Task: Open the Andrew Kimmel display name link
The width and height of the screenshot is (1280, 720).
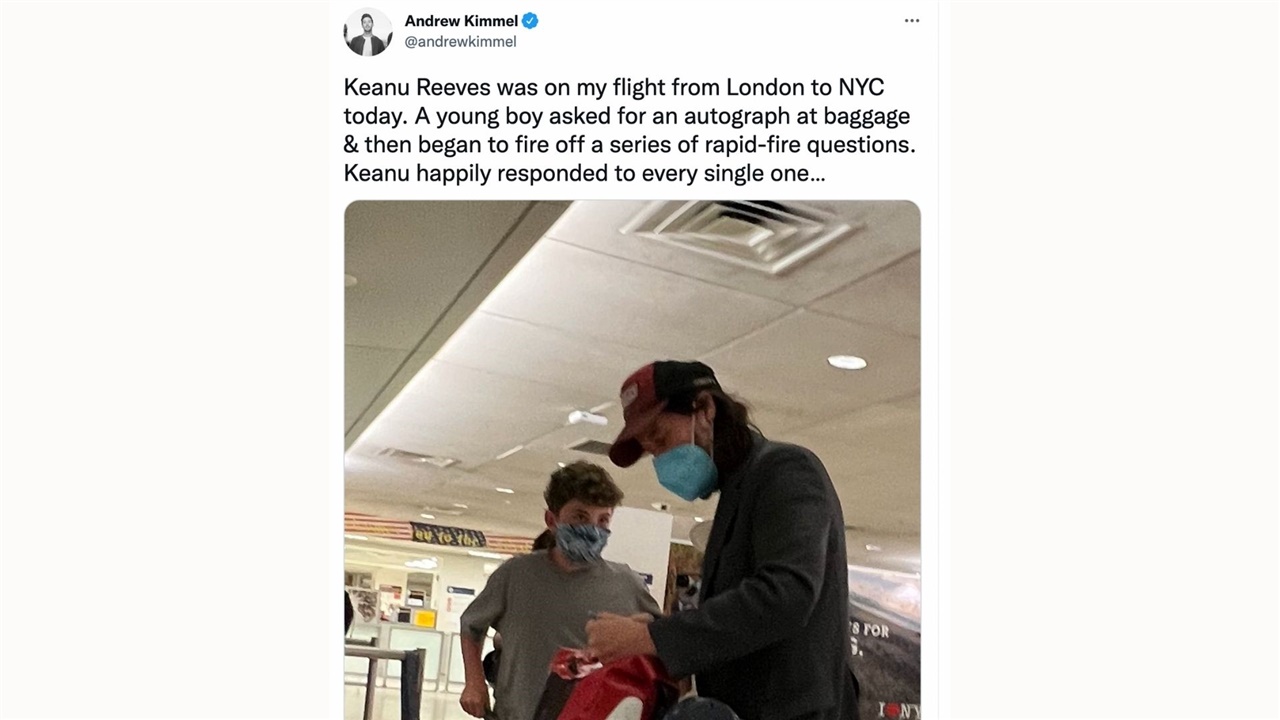Action: [x=461, y=21]
